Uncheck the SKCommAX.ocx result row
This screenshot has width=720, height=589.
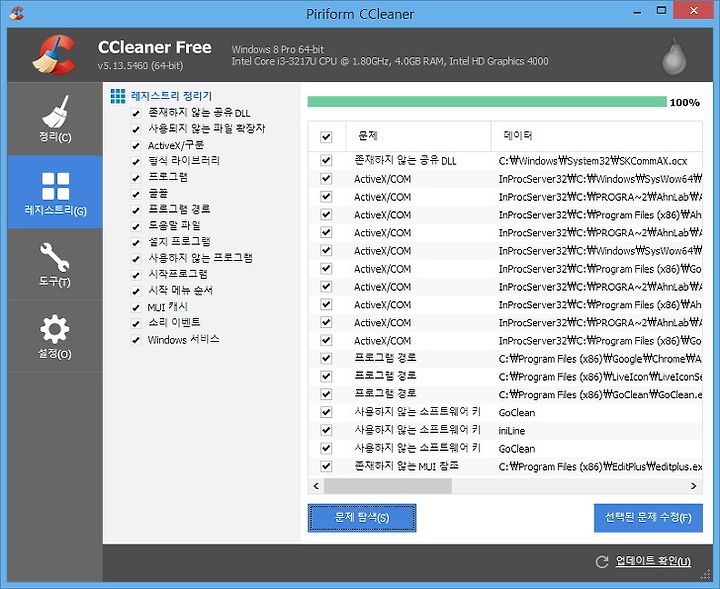326,160
